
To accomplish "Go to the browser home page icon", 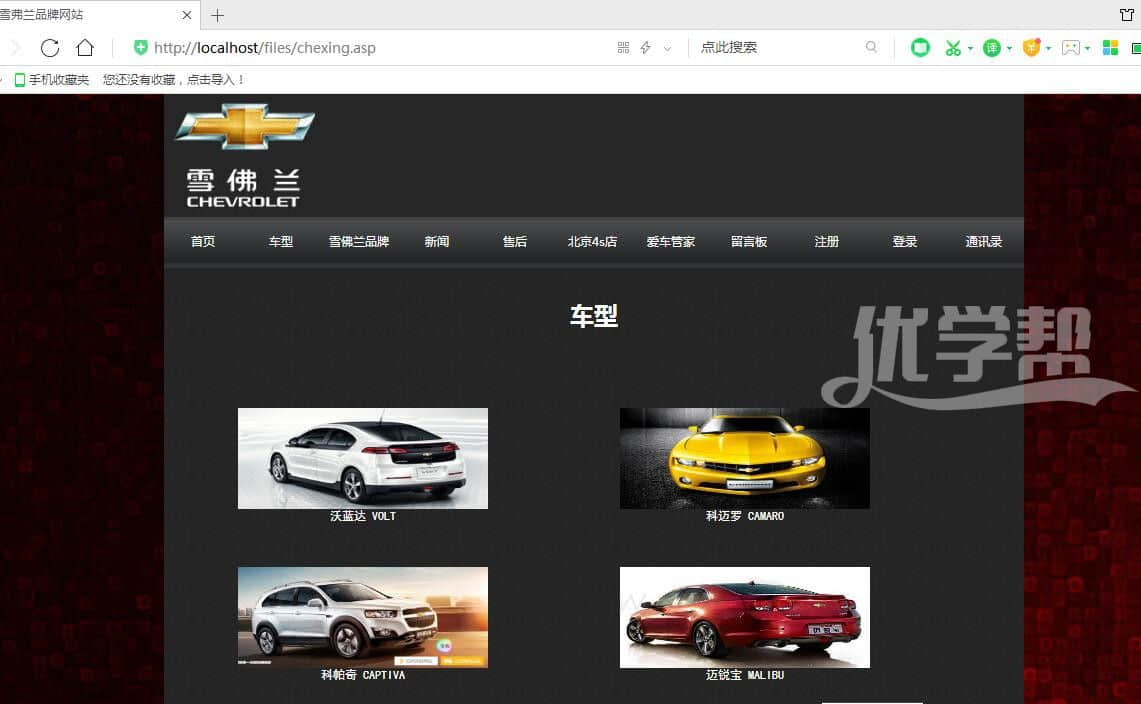I will point(85,48).
